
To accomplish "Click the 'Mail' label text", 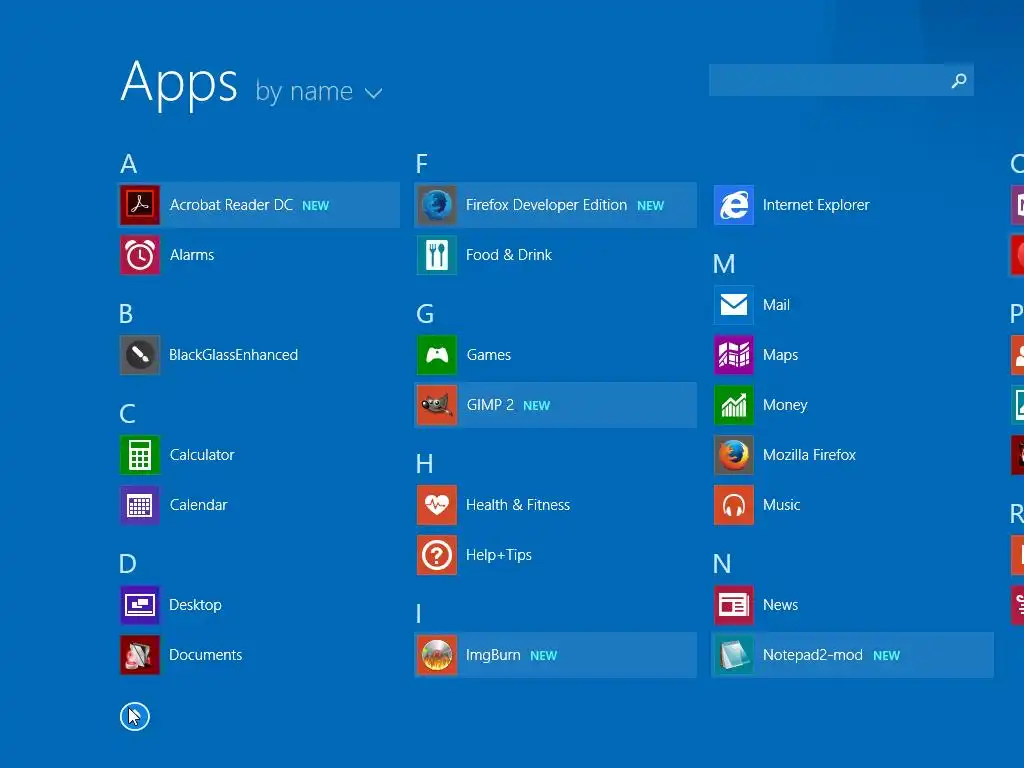I will (776, 305).
